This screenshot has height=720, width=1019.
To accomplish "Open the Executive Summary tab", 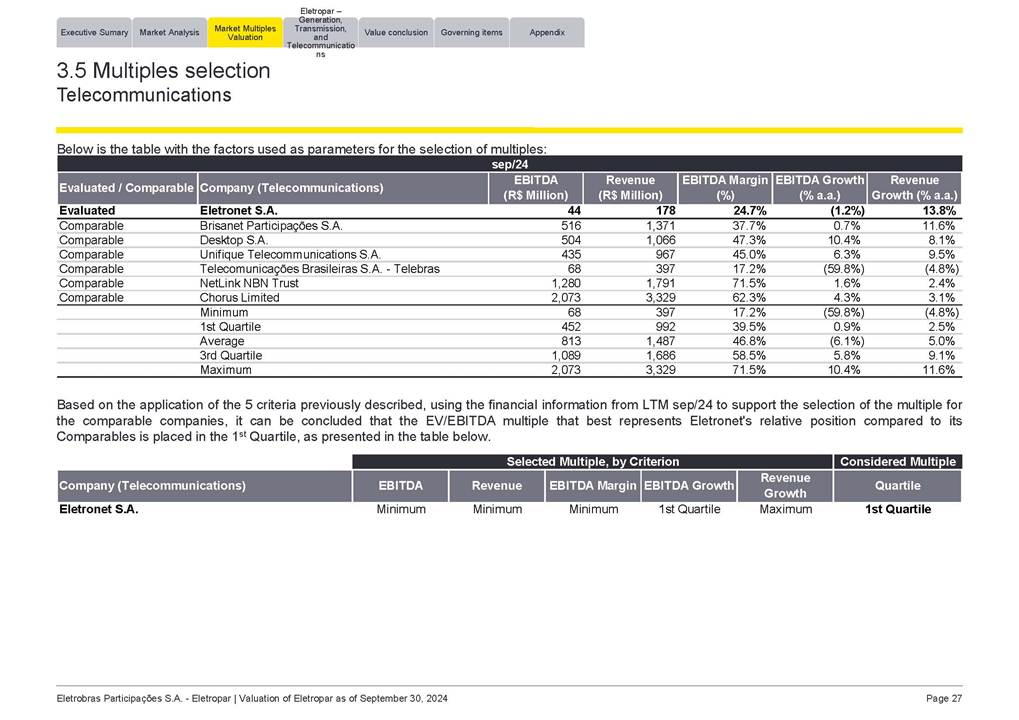I will (x=94, y=33).
